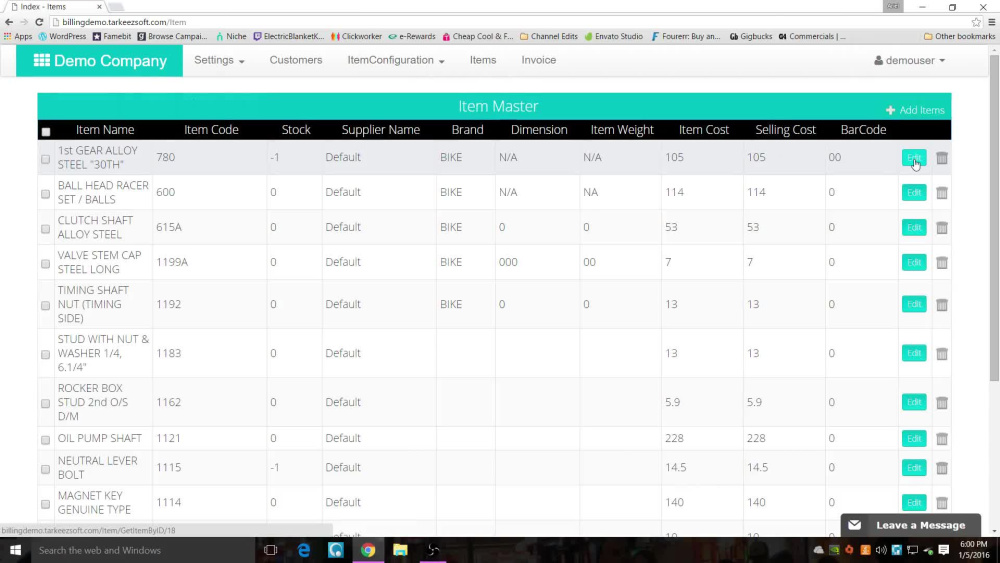
Task: Open the Apps bookmark shortcut
Action: pyautogui.click(x=18, y=36)
